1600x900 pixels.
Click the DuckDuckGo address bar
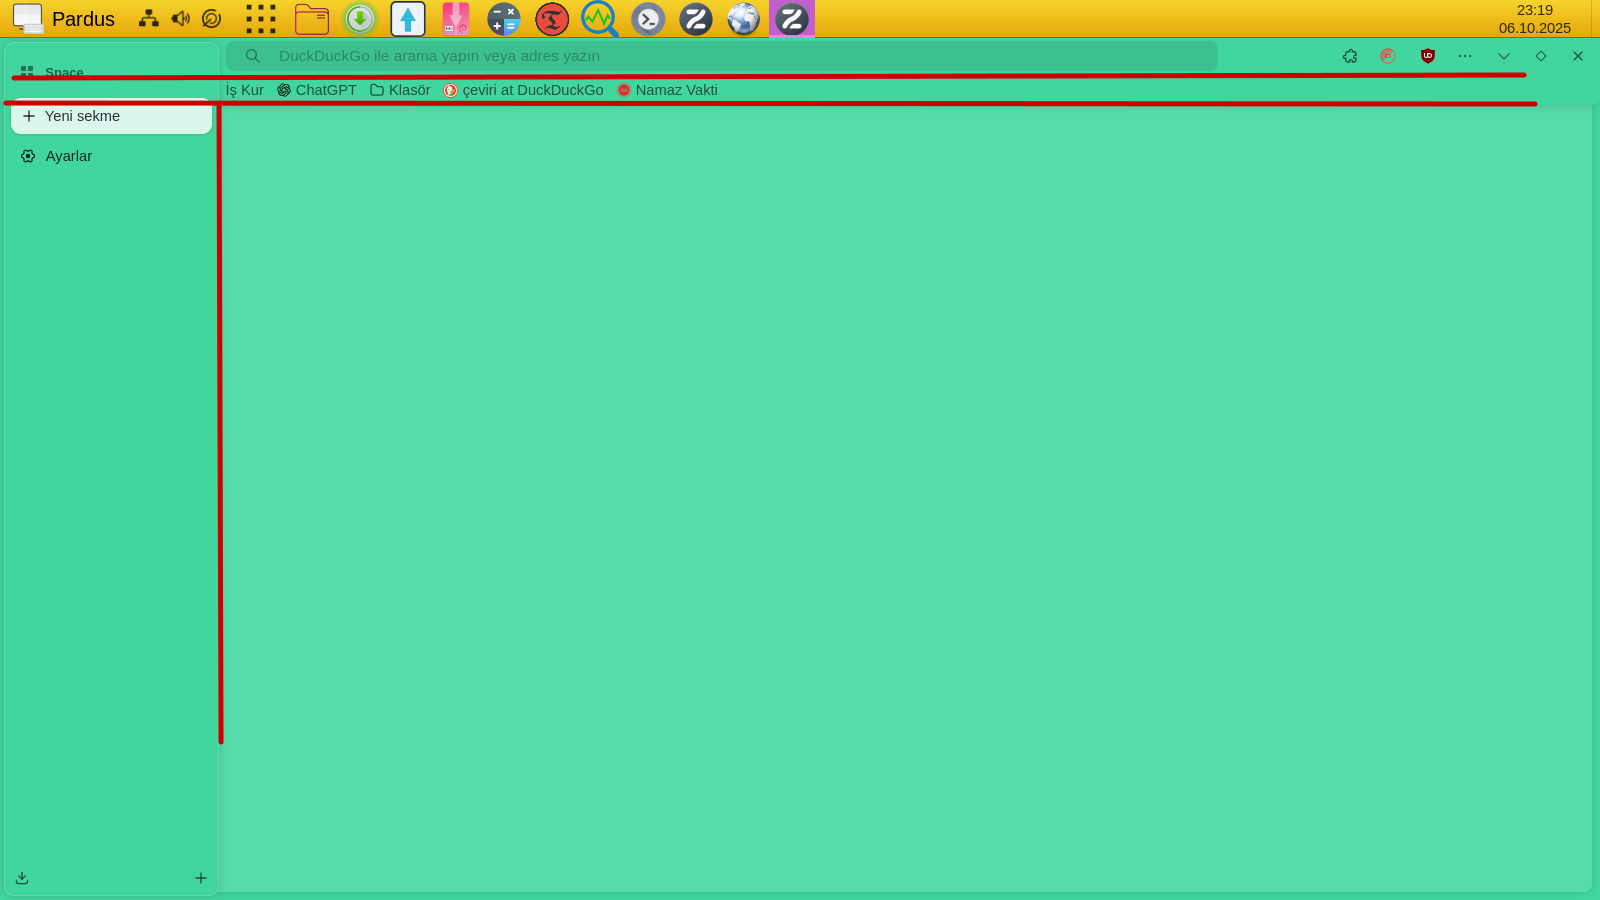(720, 56)
